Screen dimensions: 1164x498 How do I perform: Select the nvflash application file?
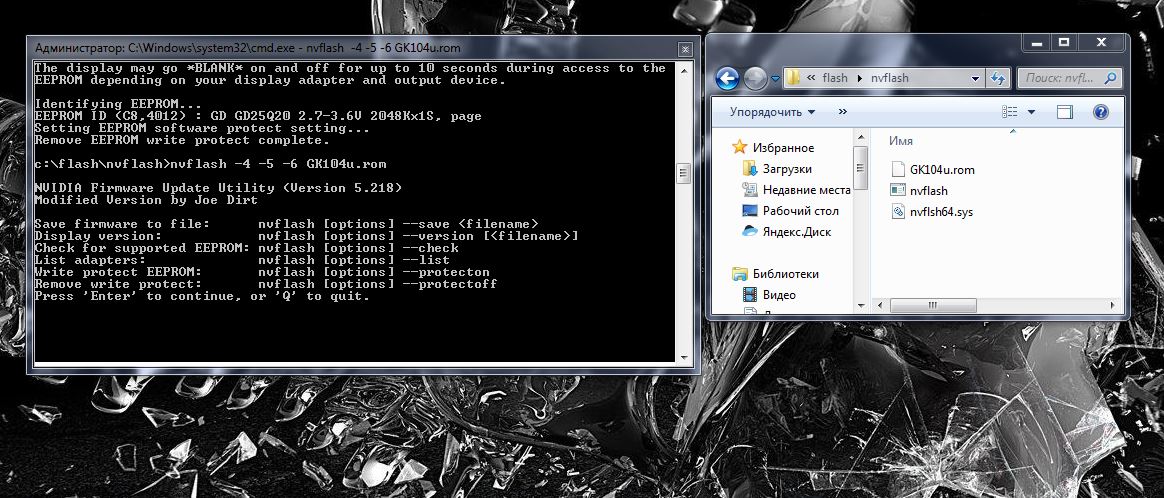pos(929,191)
